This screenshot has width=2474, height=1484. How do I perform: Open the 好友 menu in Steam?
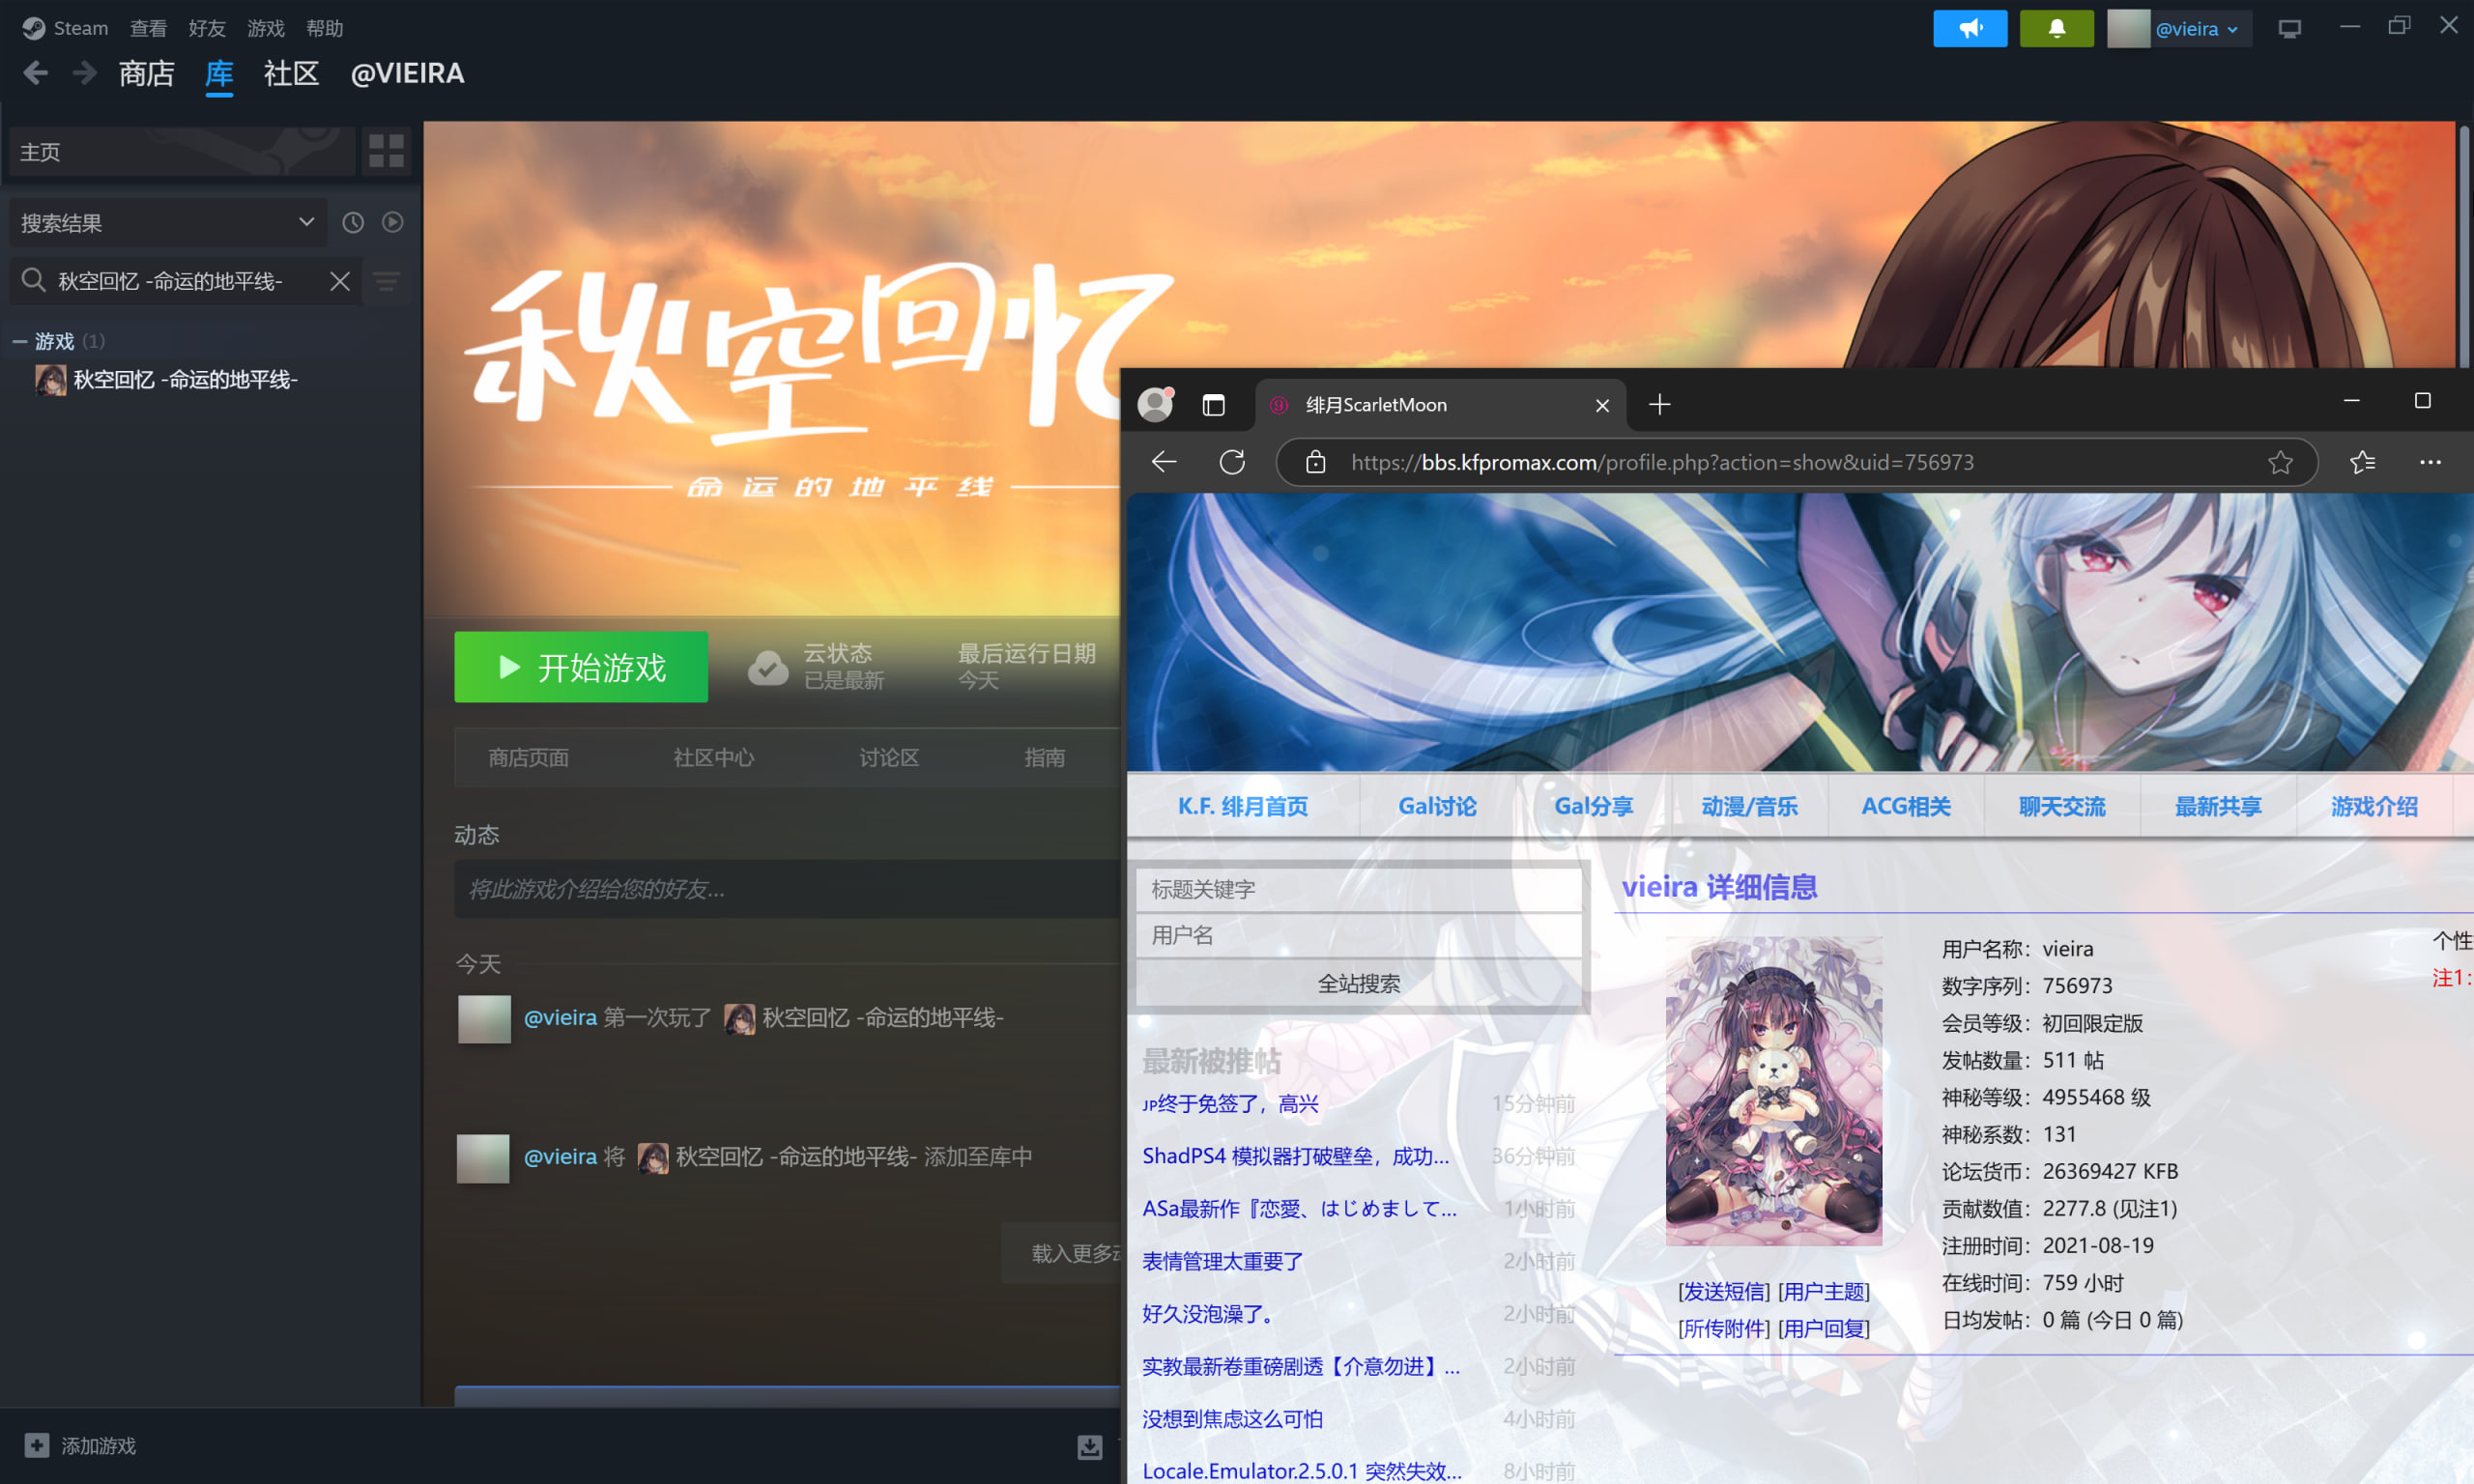tap(207, 28)
